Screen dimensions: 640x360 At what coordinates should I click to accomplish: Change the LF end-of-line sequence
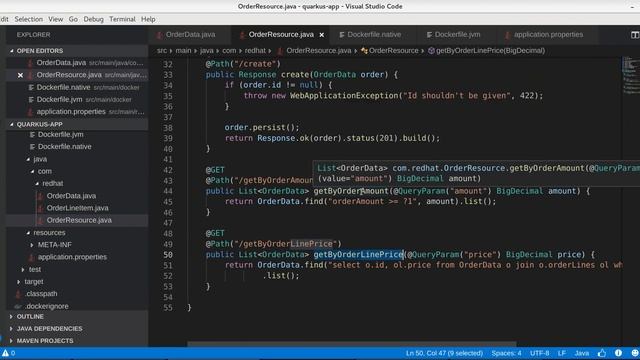point(562,353)
